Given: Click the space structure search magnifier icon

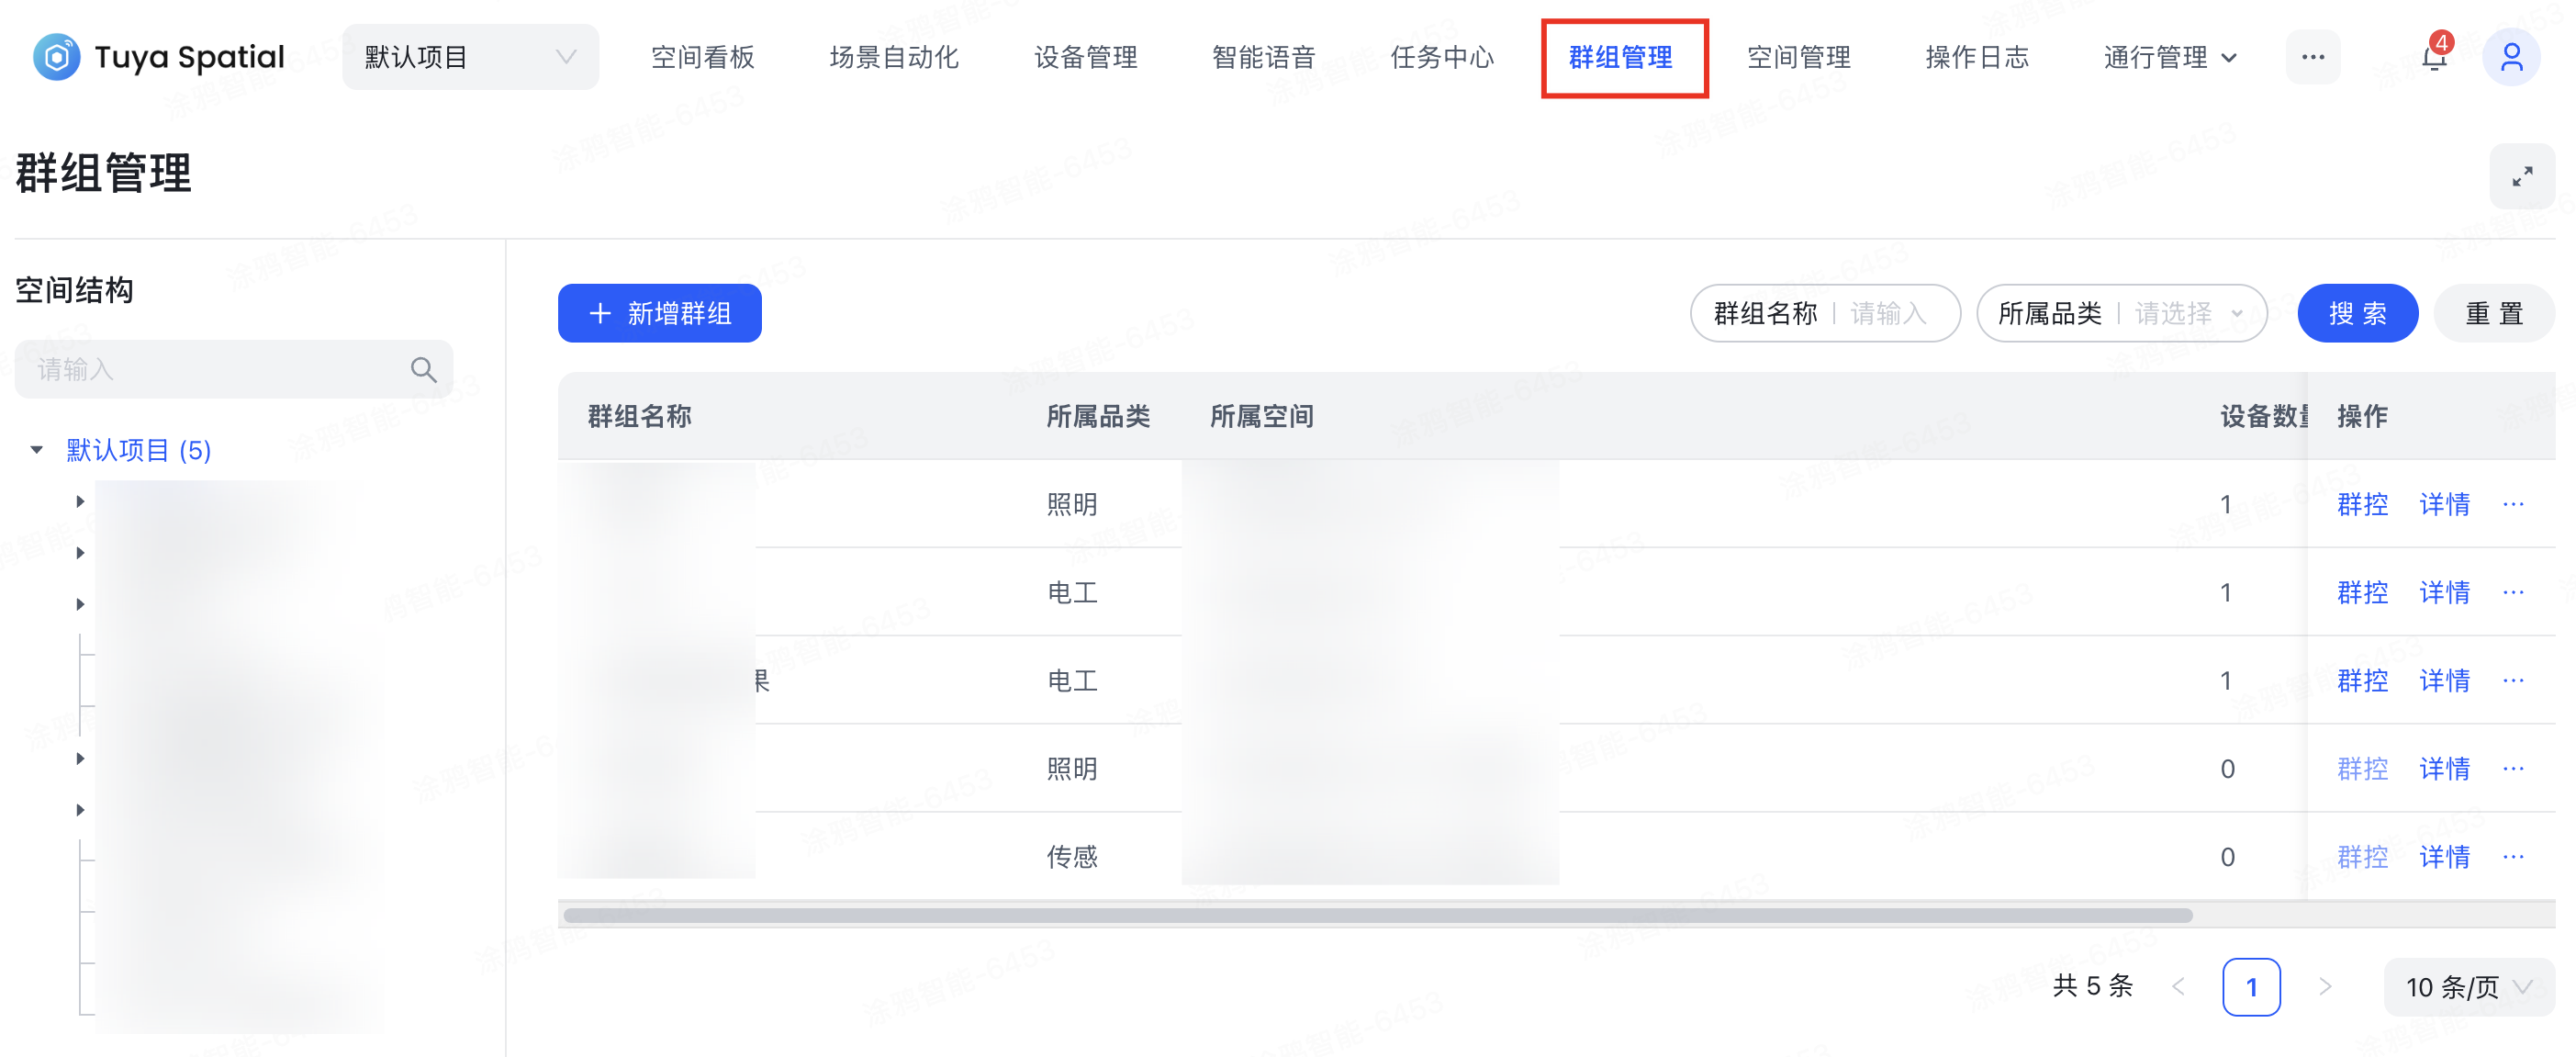Looking at the screenshot, I should [423, 370].
